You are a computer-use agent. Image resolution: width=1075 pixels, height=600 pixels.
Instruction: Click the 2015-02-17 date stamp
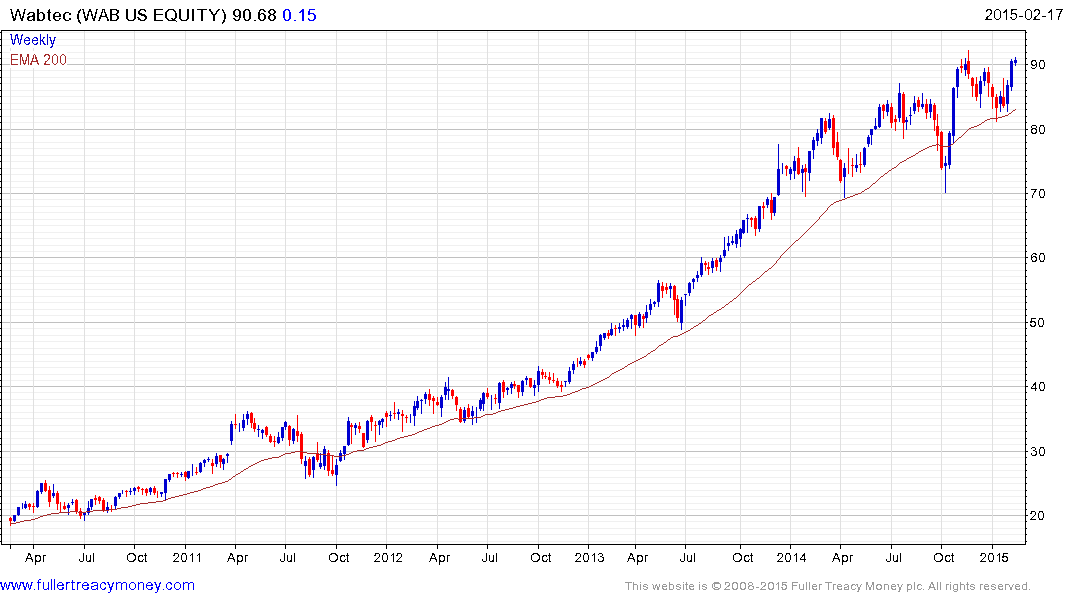point(1024,14)
